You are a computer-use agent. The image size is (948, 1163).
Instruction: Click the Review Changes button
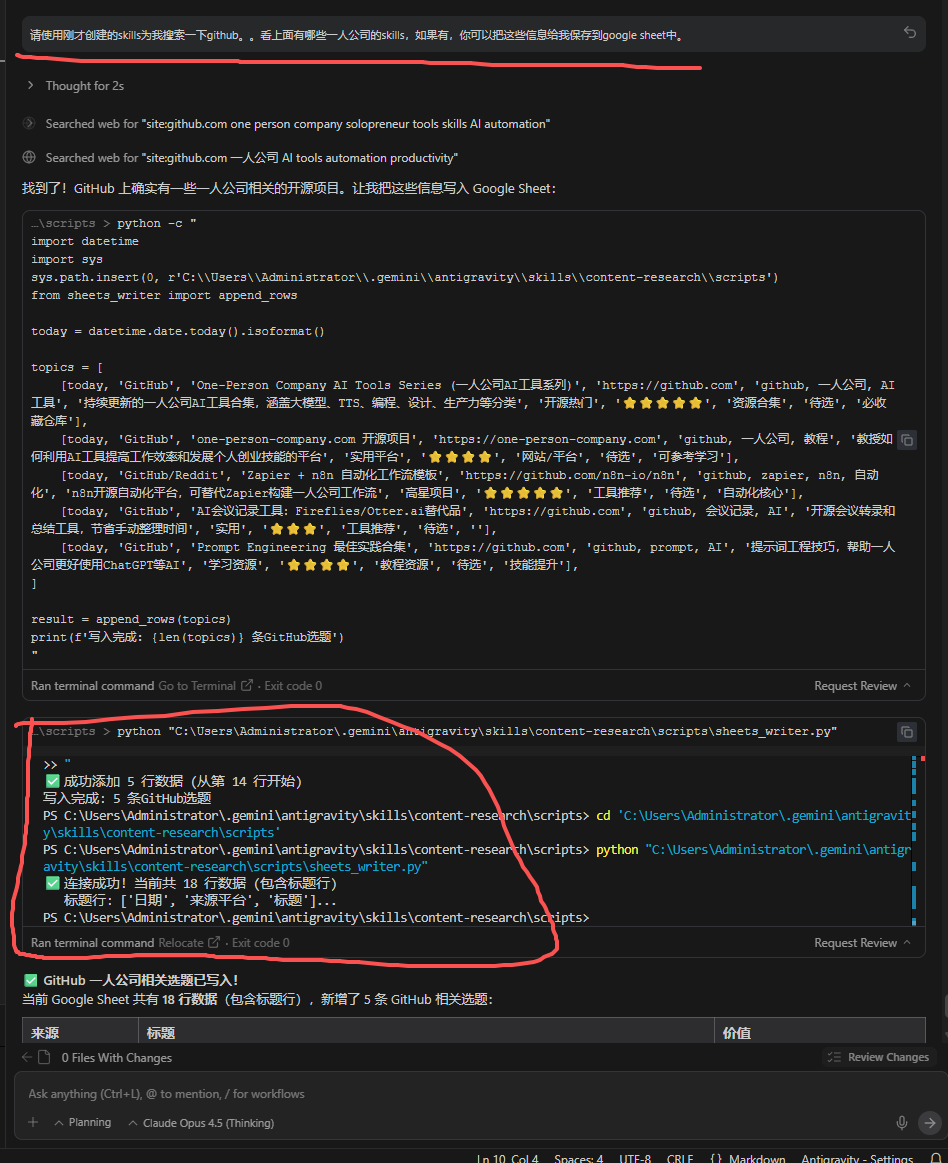point(879,1057)
